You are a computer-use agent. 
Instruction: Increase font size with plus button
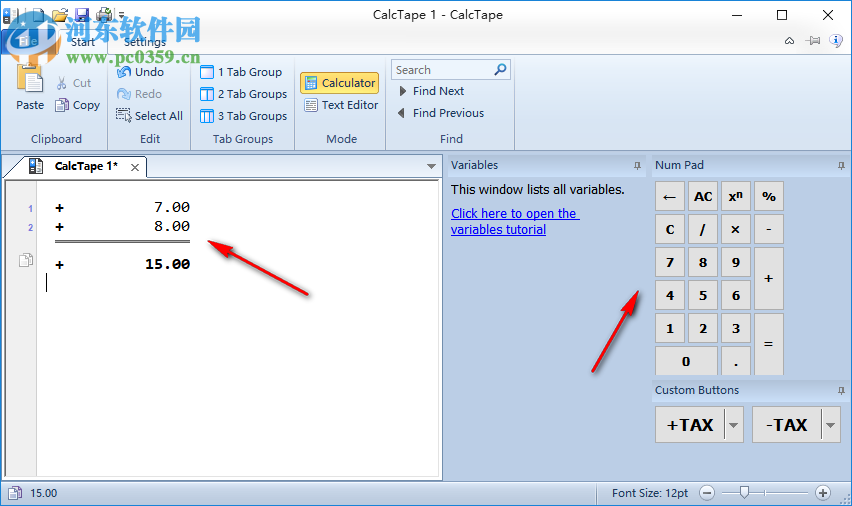823,493
